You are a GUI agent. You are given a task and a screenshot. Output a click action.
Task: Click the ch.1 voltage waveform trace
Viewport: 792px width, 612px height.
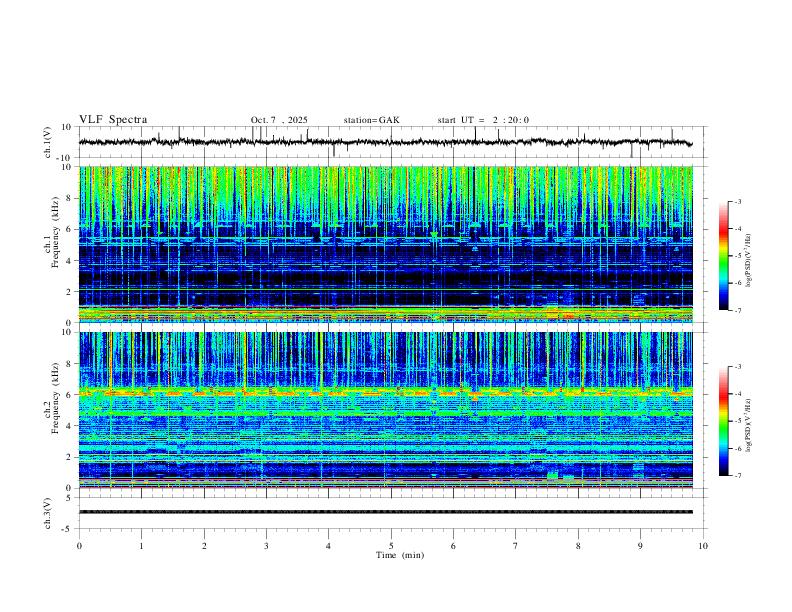pos(386,142)
